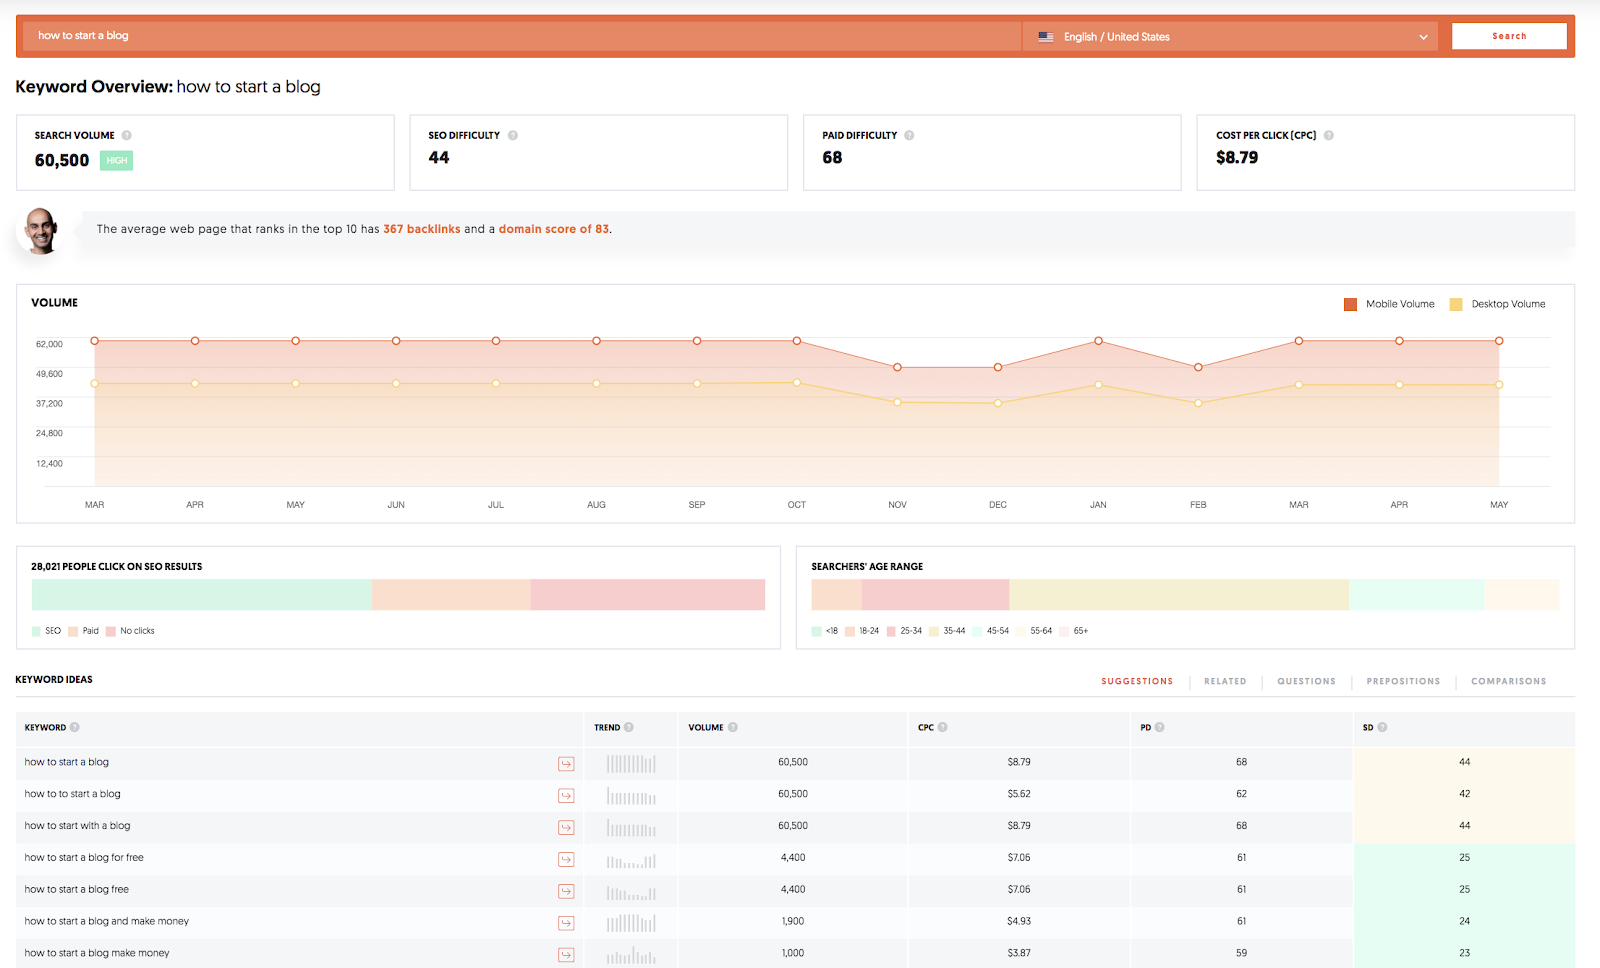Click the 18-24 age range legend swatch
Image resolution: width=1600 pixels, height=968 pixels.
pos(850,631)
